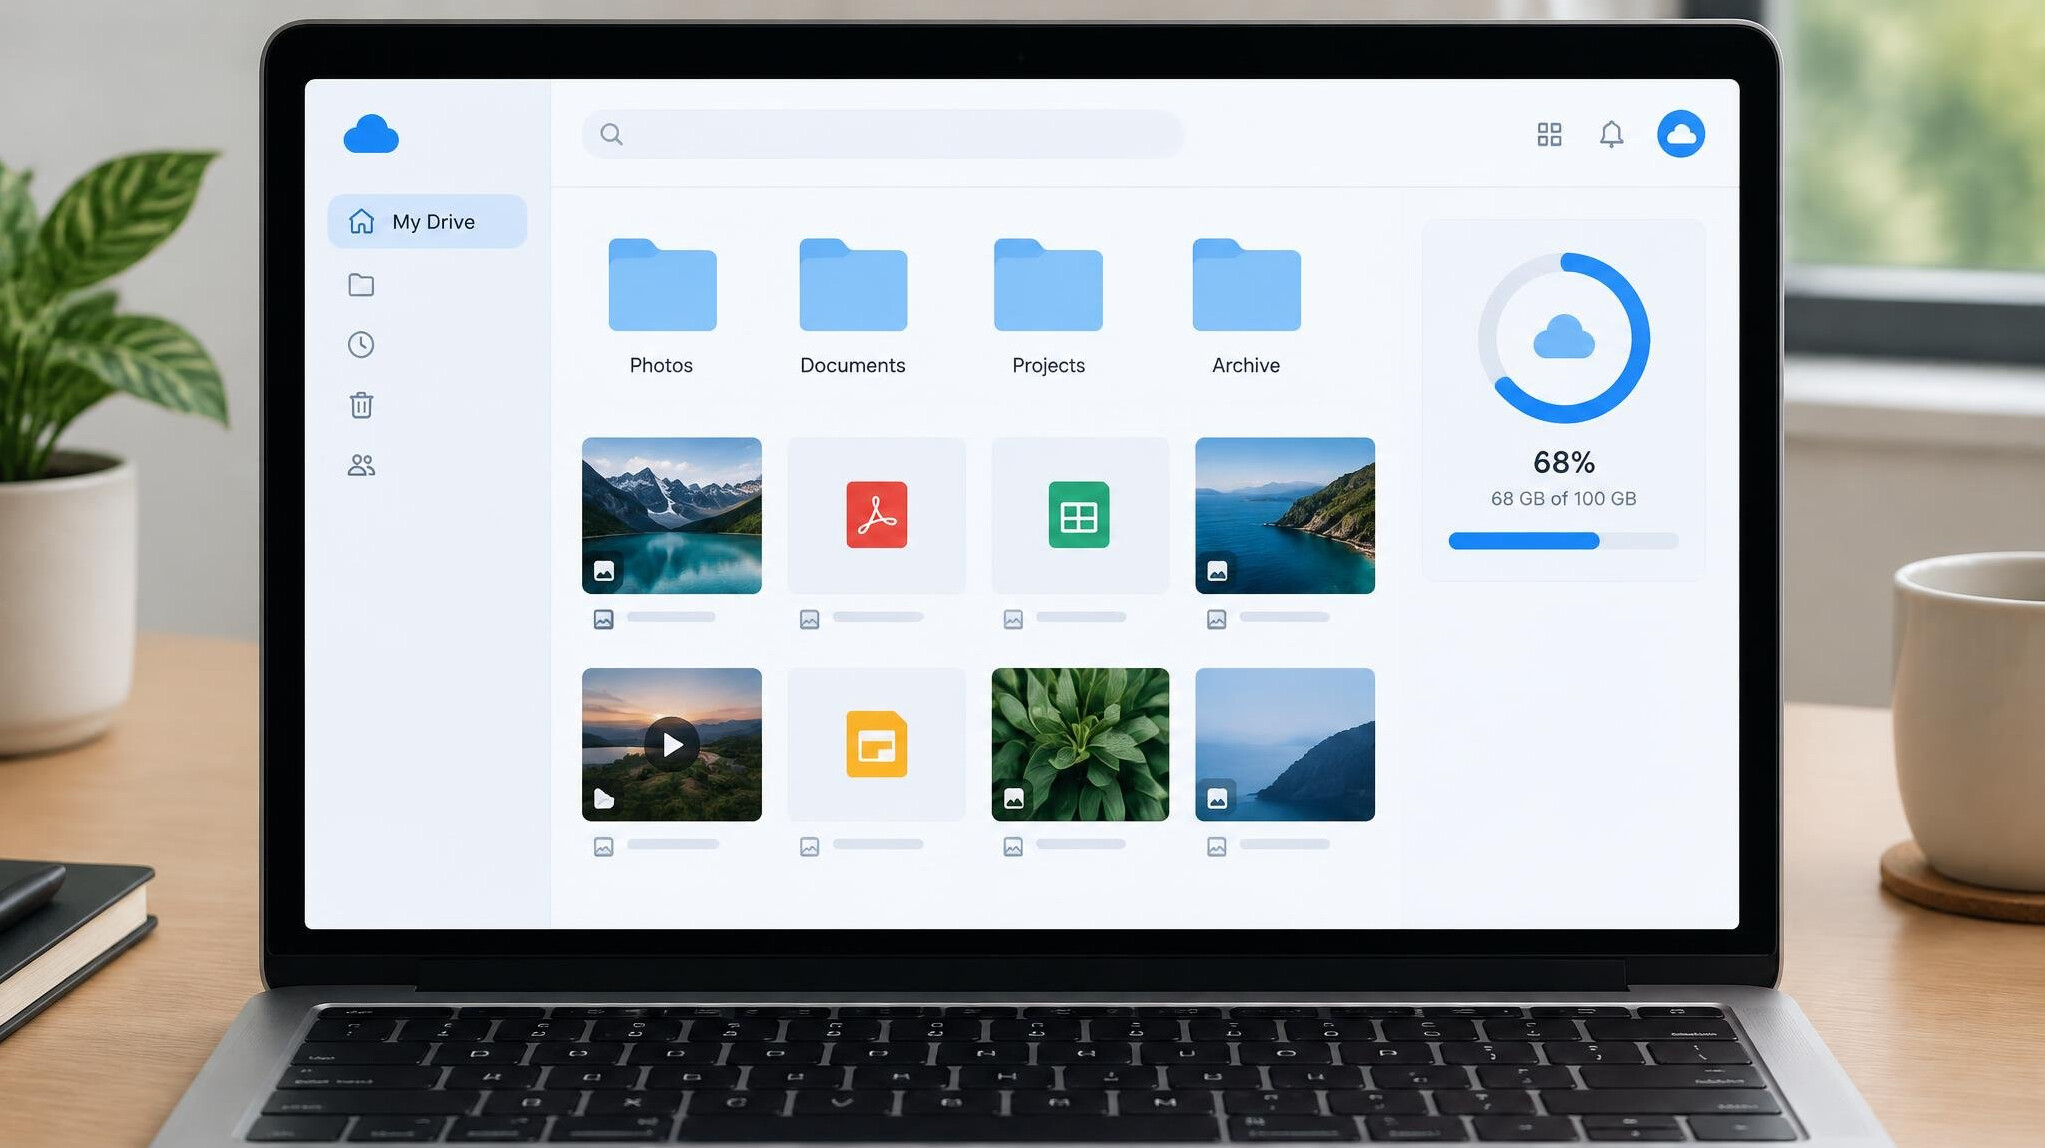Open the coastal cliffs photo thumbnail
This screenshot has width=2045, height=1148.
click(1285, 515)
